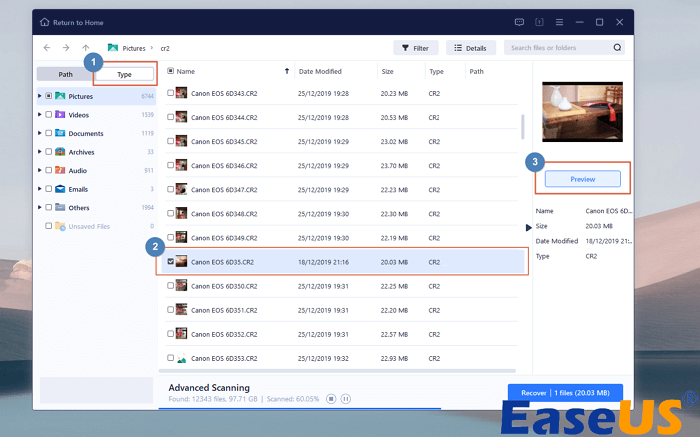The height and width of the screenshot is (437, 700).
Task: Navigate up one folder level
Action: [x=86, y=47]
